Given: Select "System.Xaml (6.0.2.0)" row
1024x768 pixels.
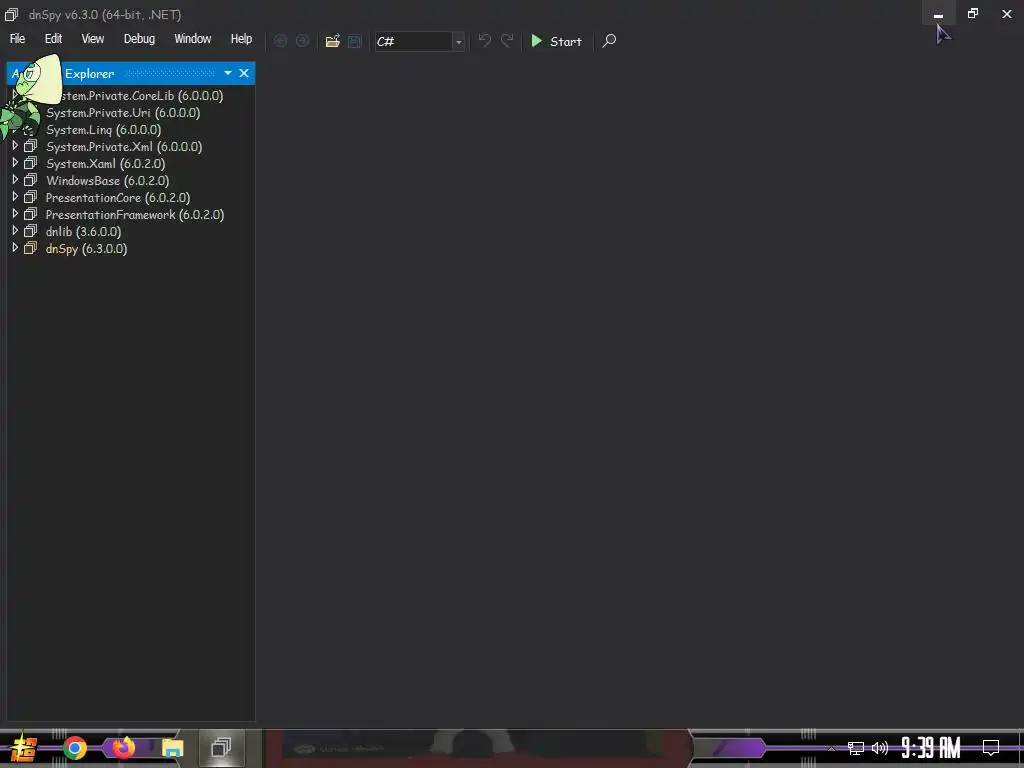Looking at the screenshot, I should point(105,164).
